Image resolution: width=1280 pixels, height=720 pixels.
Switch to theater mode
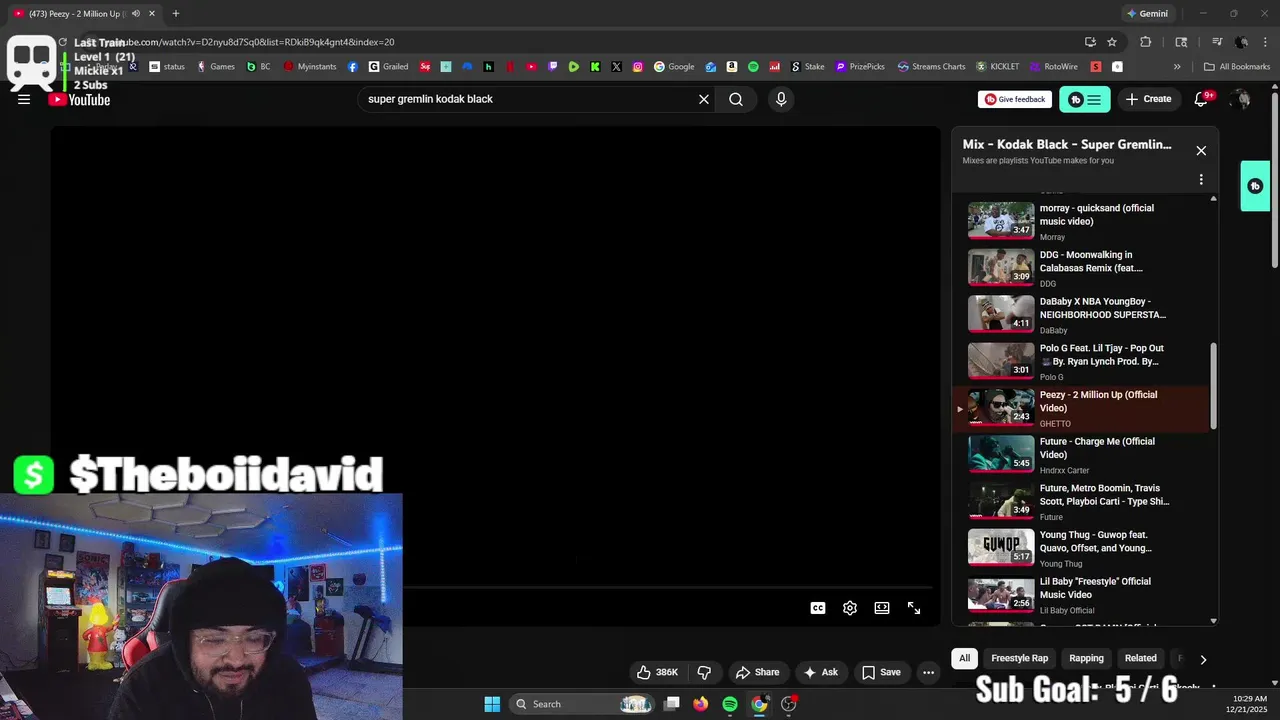pyautogui.click(x=882, y=608)
